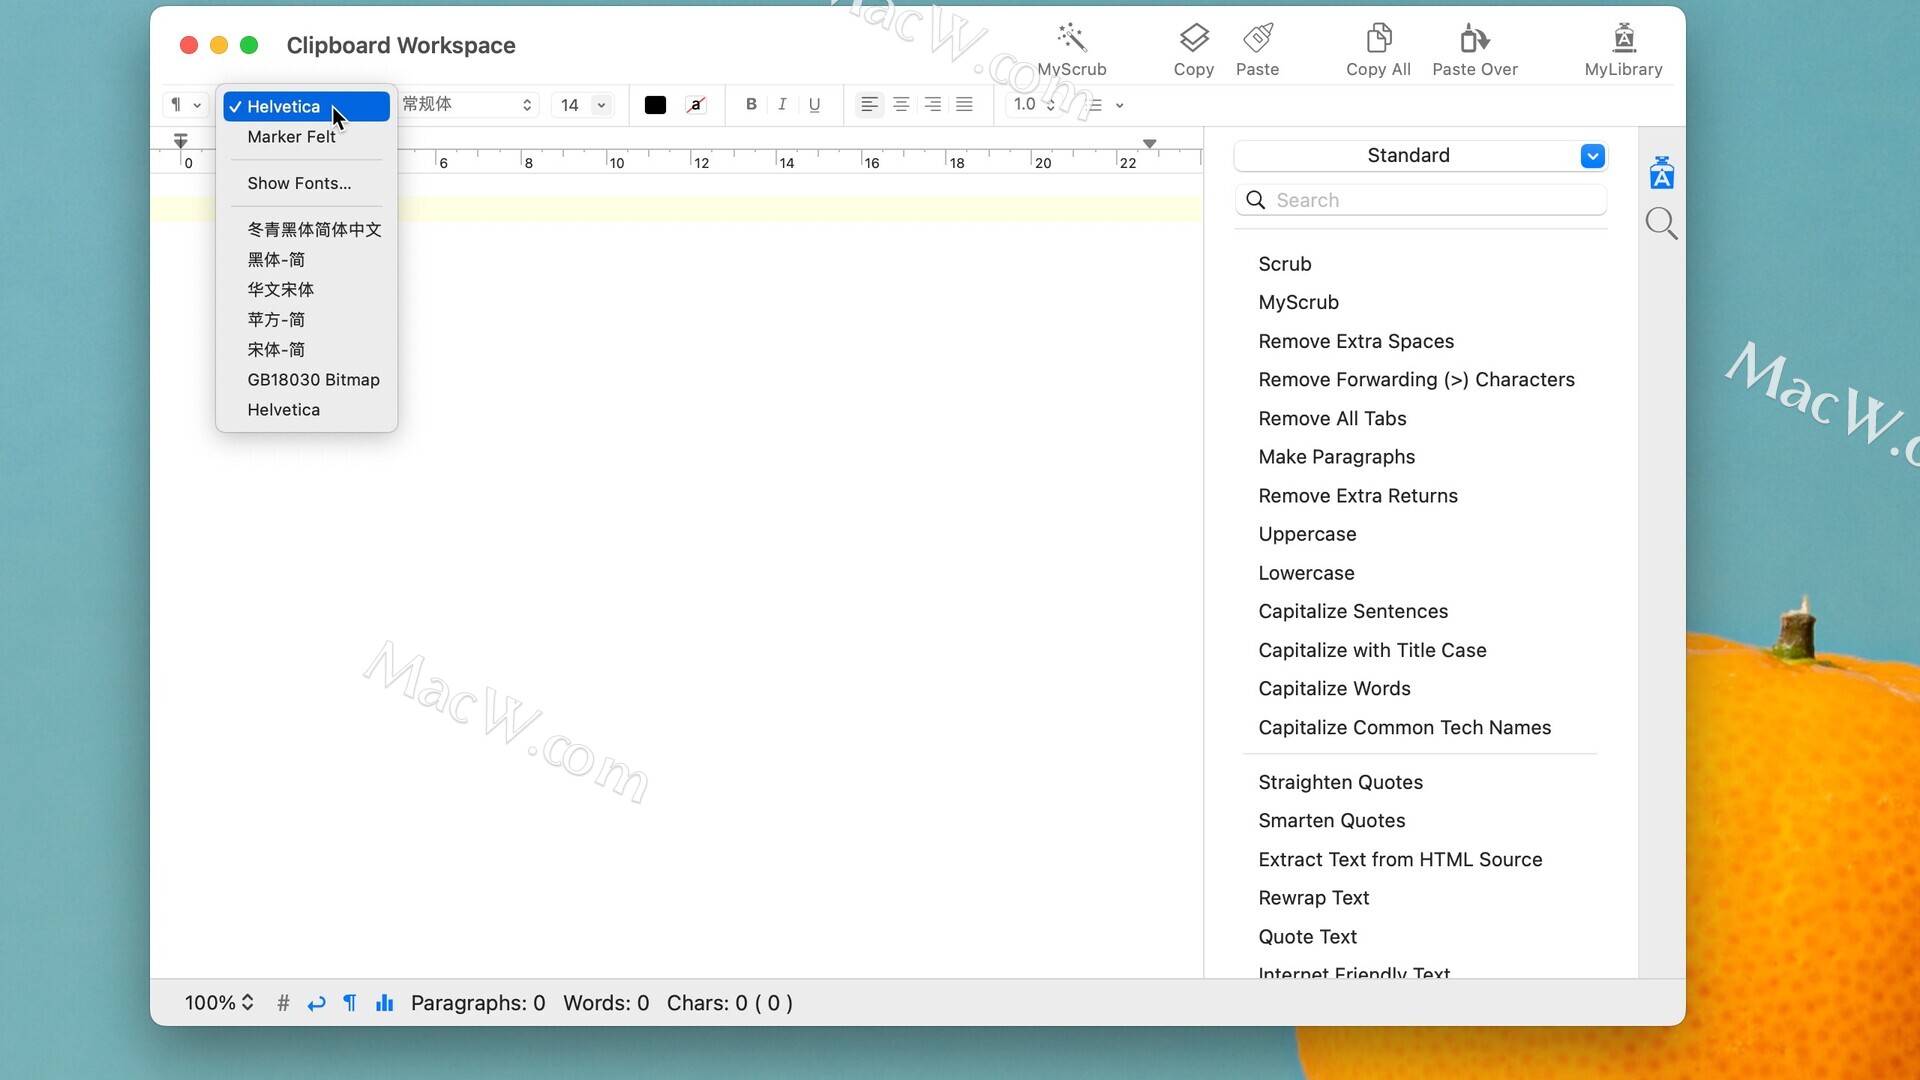Click the MyScrub magic wand icon
Screen dimensions: 1920x1080
1071,39
